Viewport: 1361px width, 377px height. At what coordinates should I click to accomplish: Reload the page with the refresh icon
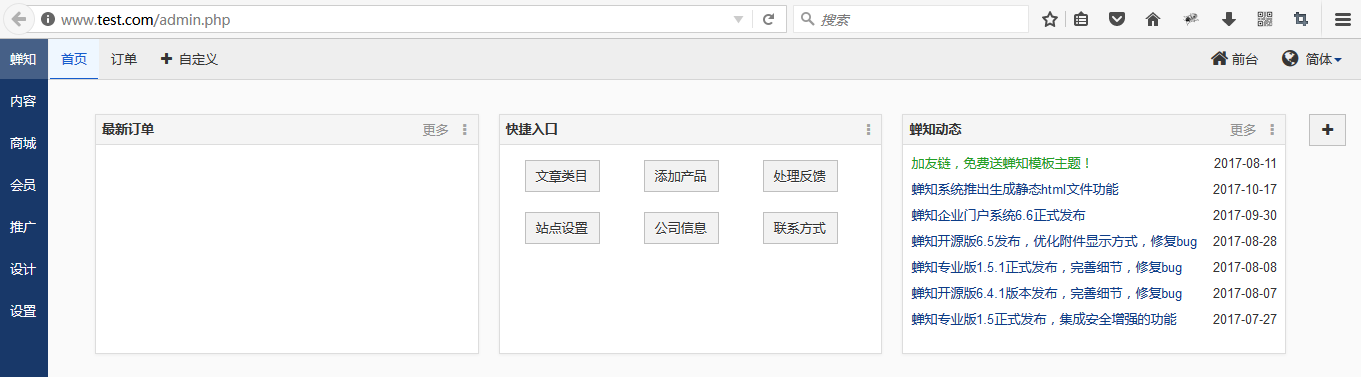point(769,19)
